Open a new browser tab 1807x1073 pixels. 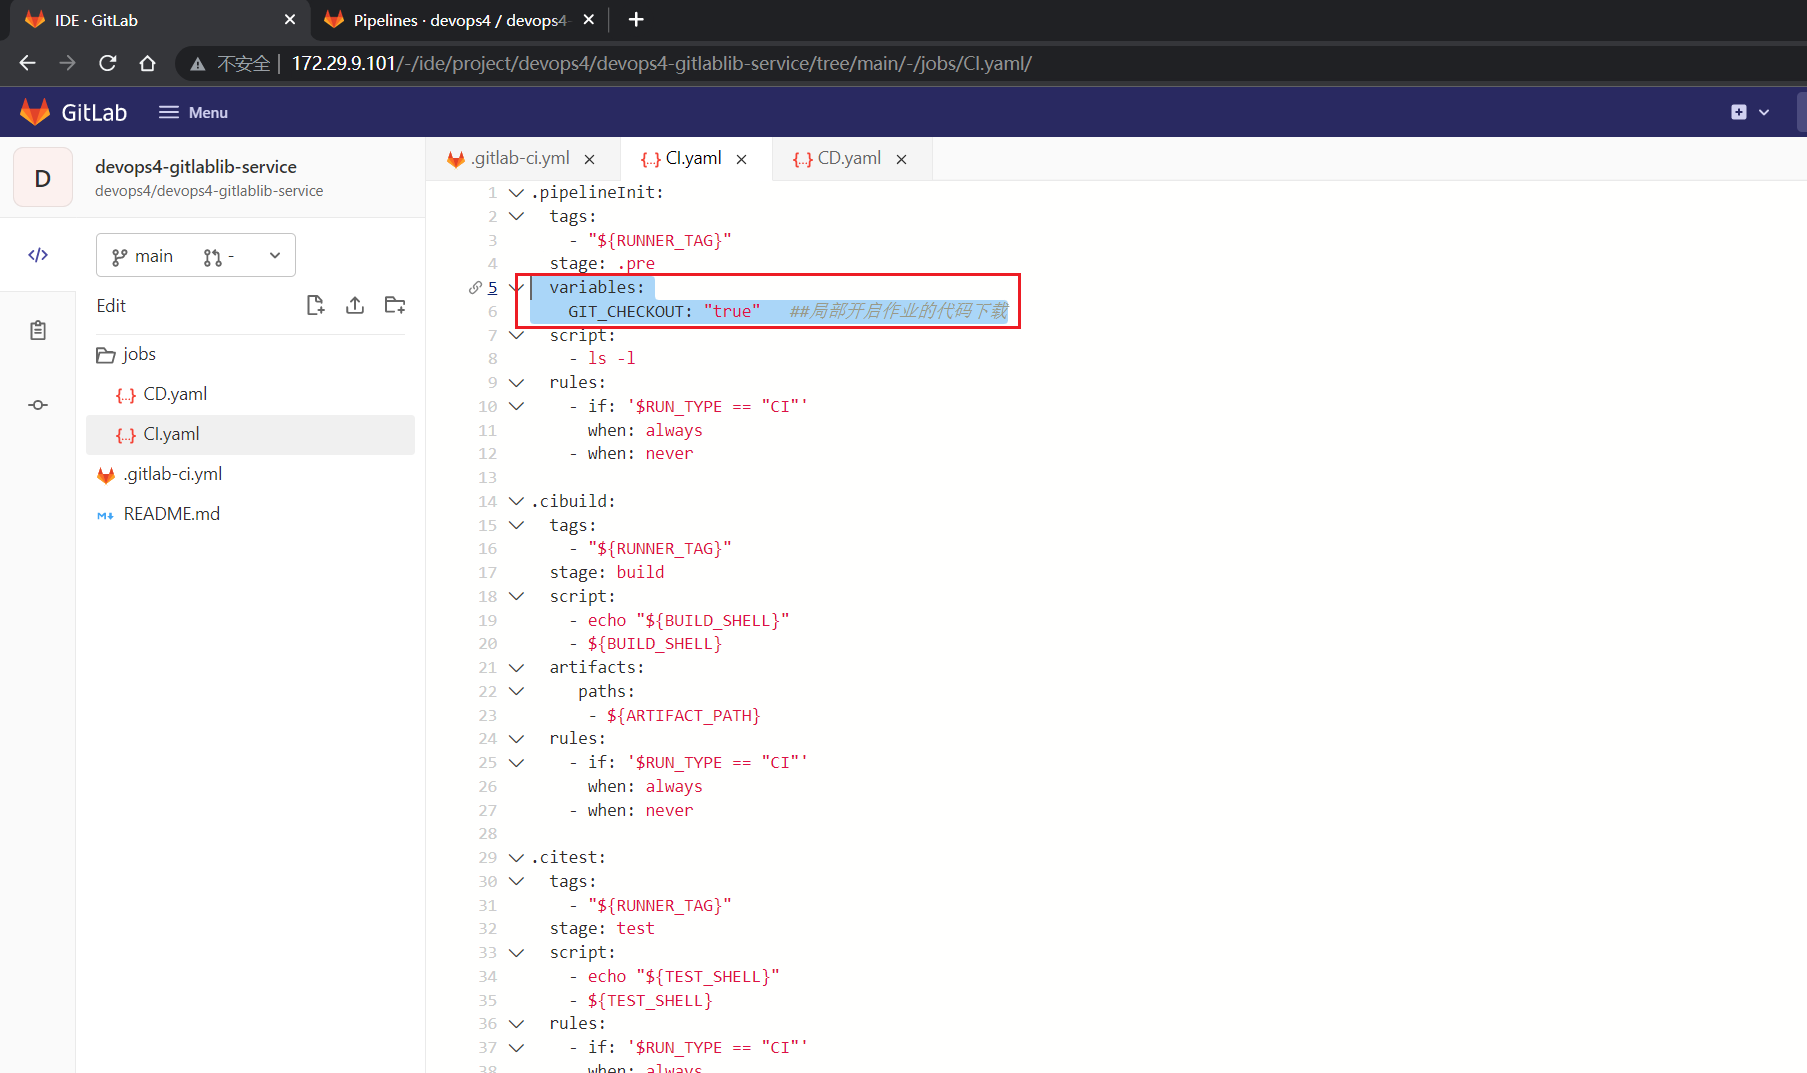pyautogui.click(x=636, y=19)
